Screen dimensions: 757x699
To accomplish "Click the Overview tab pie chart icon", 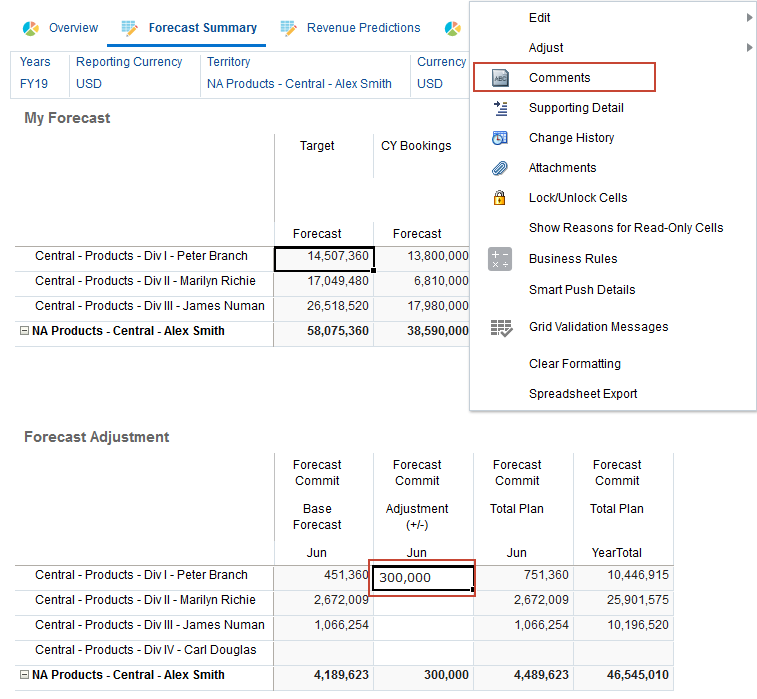I will 31,28.
